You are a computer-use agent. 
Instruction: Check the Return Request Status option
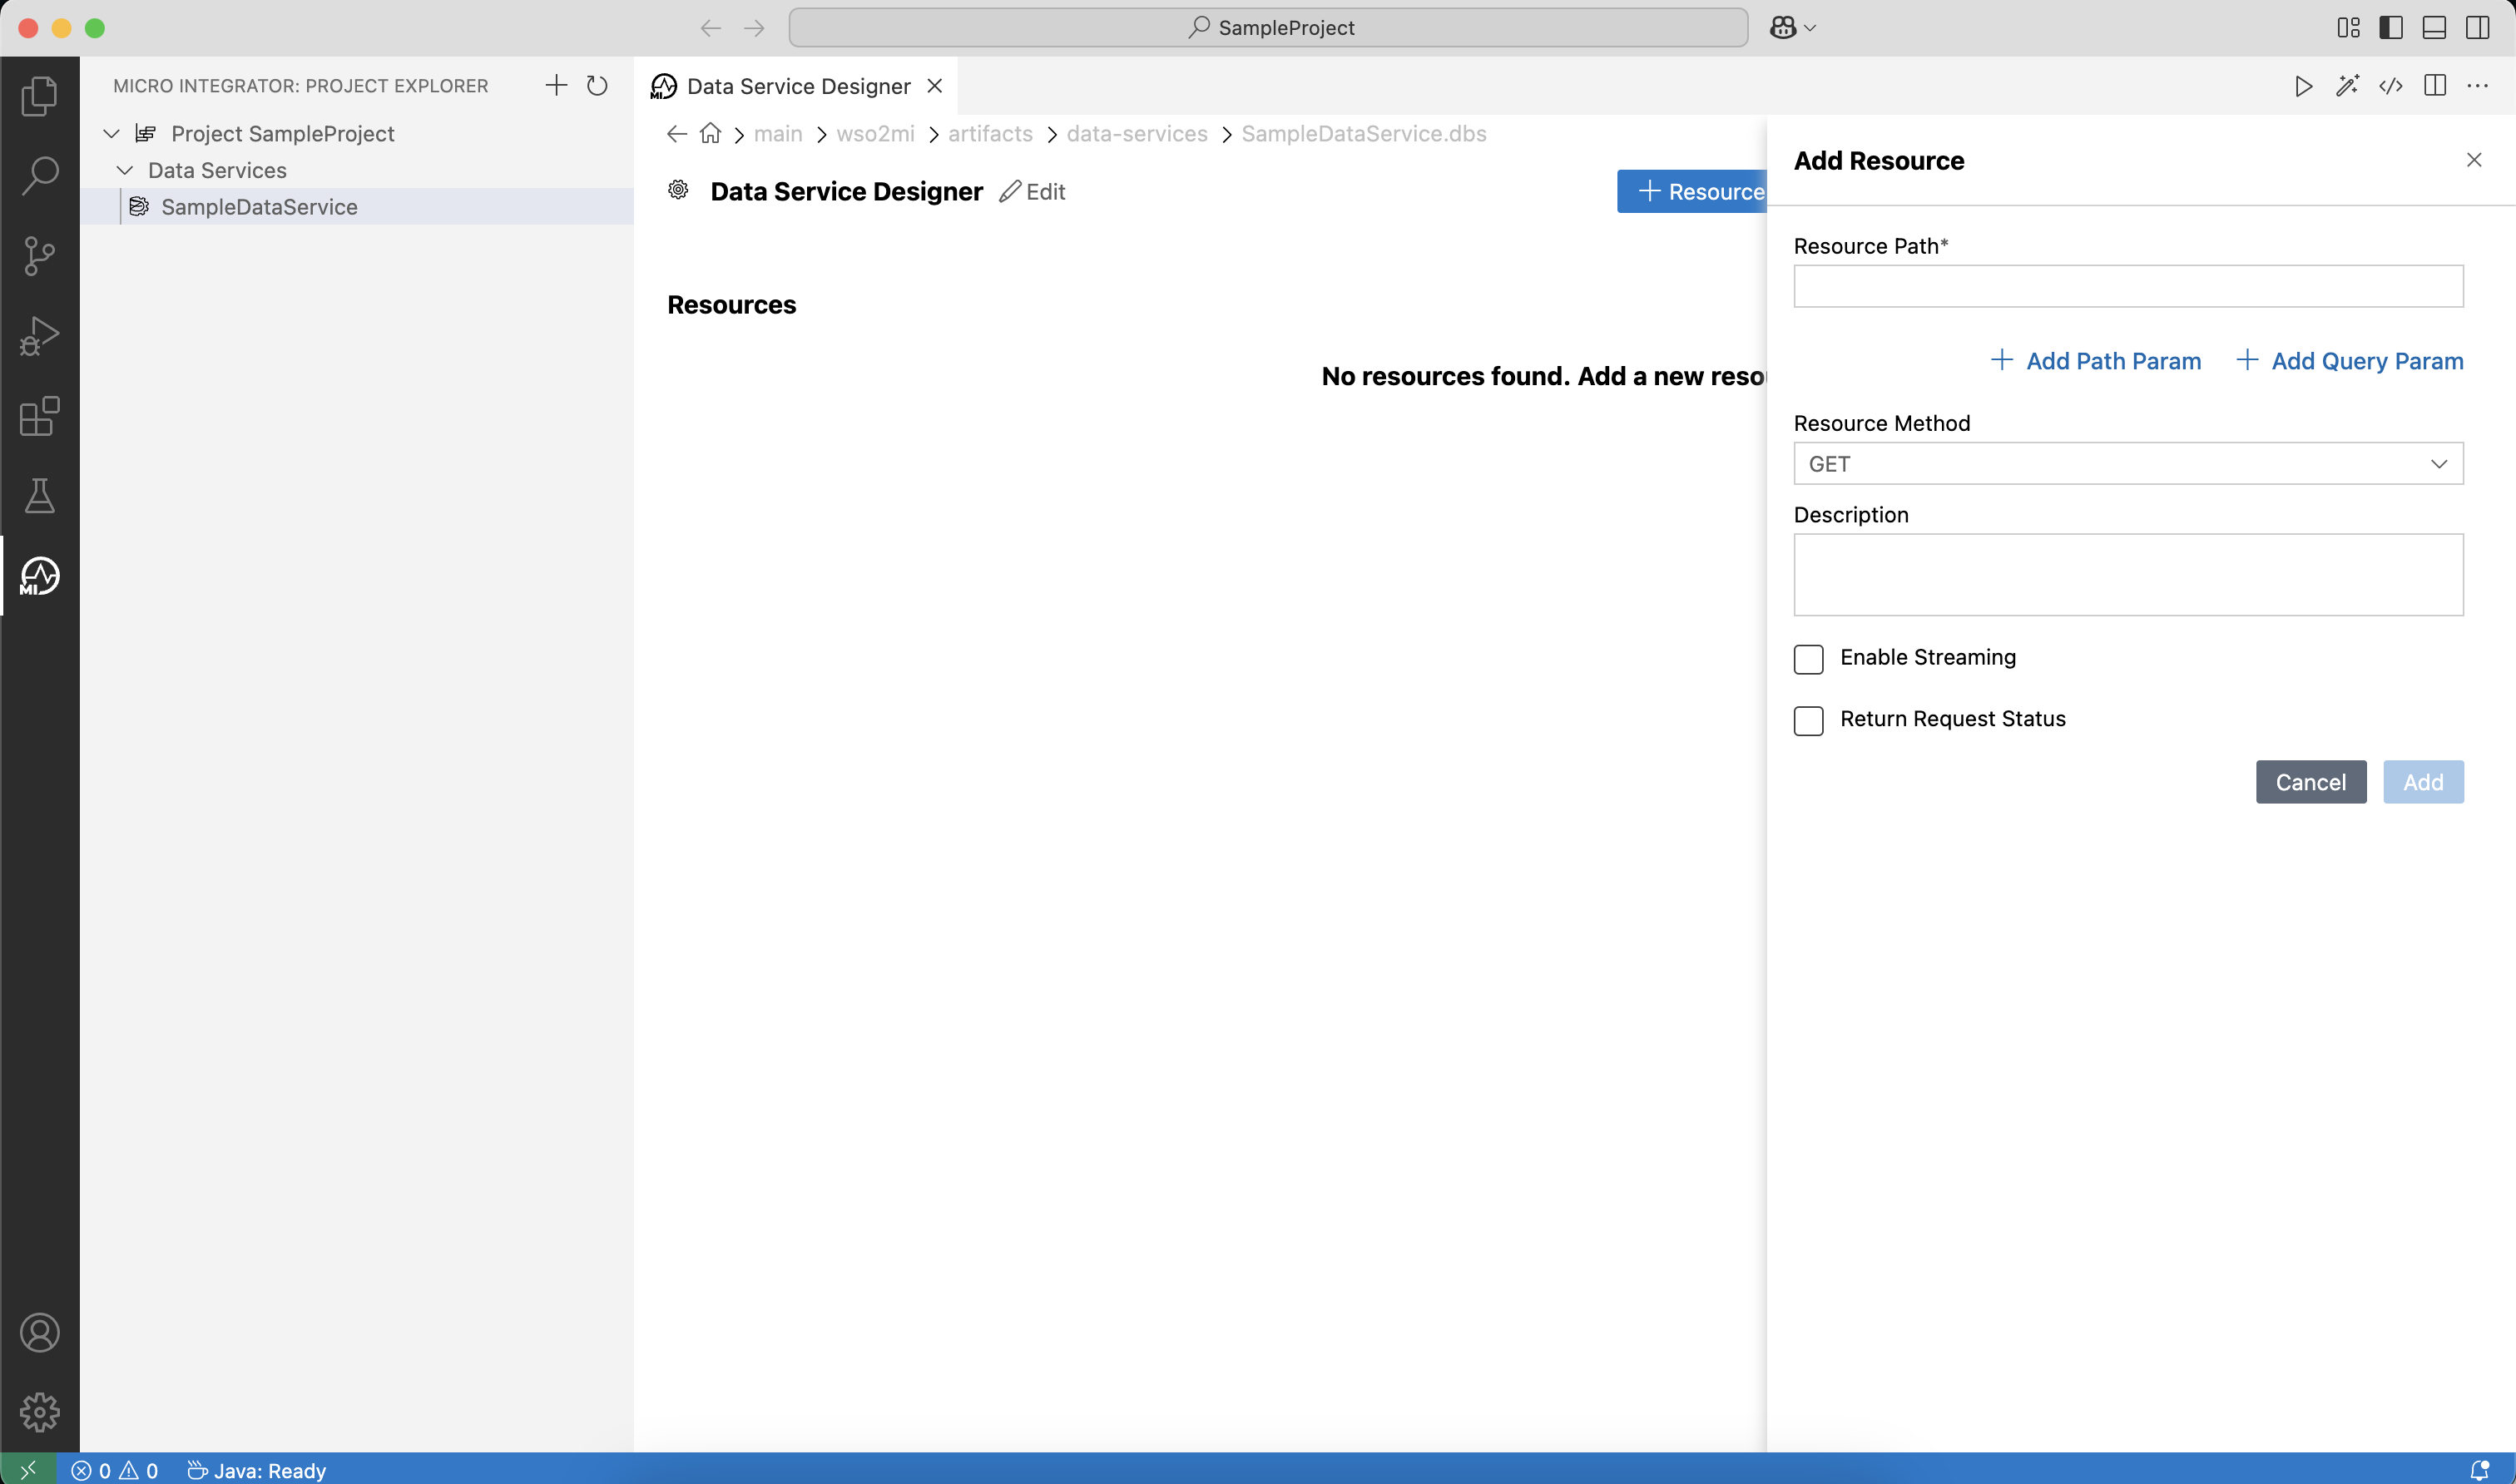pyautogui.click(x=1807, y=720)
